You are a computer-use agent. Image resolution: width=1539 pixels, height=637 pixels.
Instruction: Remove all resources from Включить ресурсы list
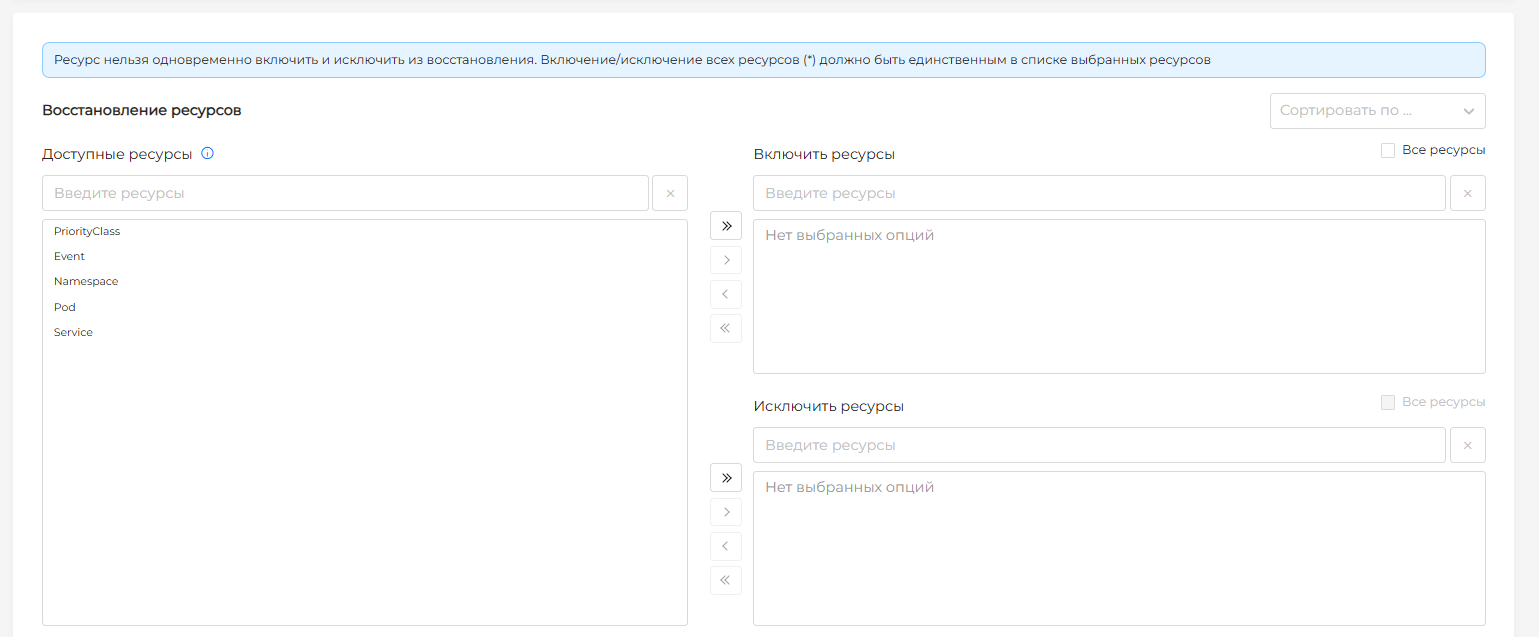pyautogui.click(x=726, y=328)
